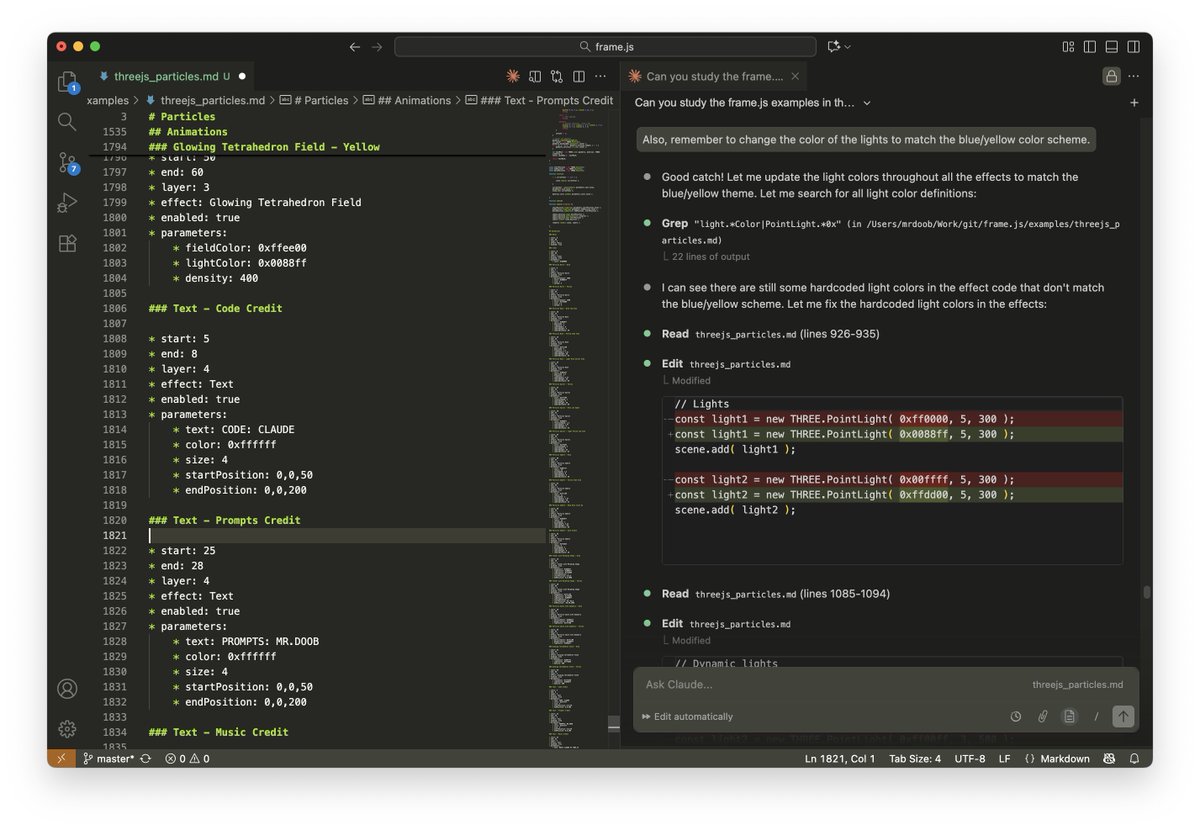Synchronize changes in status bar
The height and width of the screenshot is (830, 1200).
point(145,759)
